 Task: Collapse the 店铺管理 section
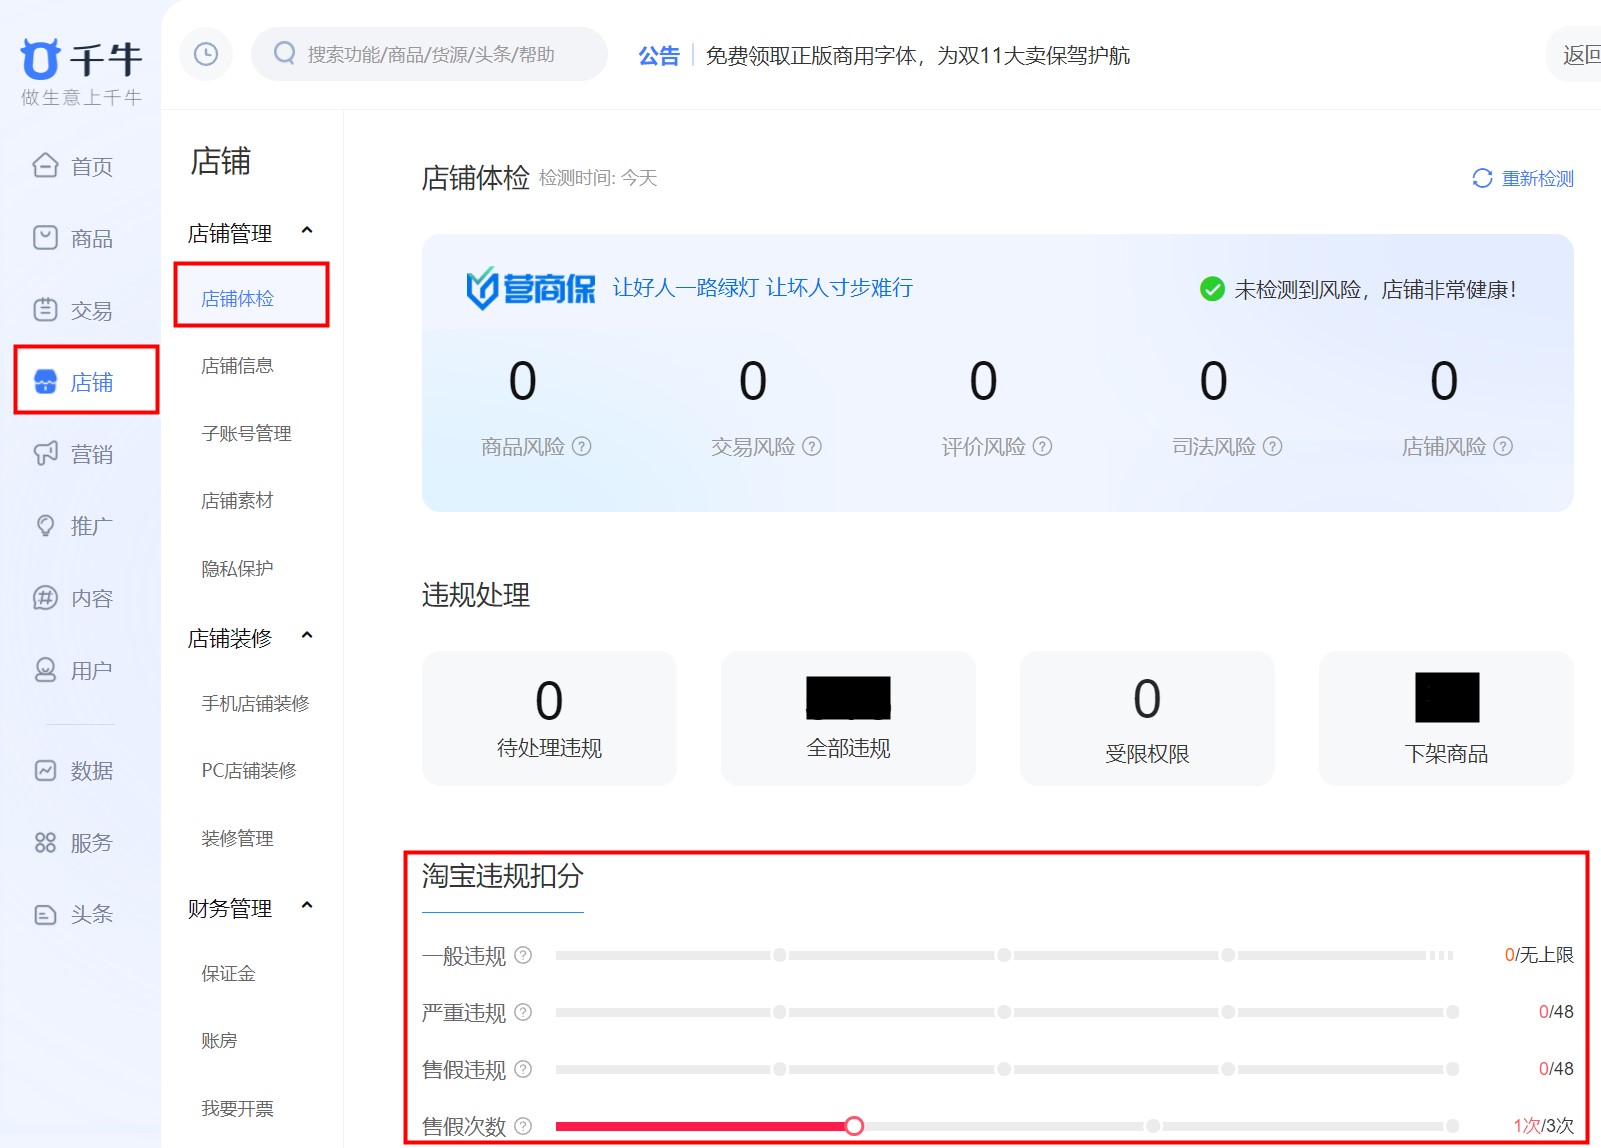pos(307,231)
